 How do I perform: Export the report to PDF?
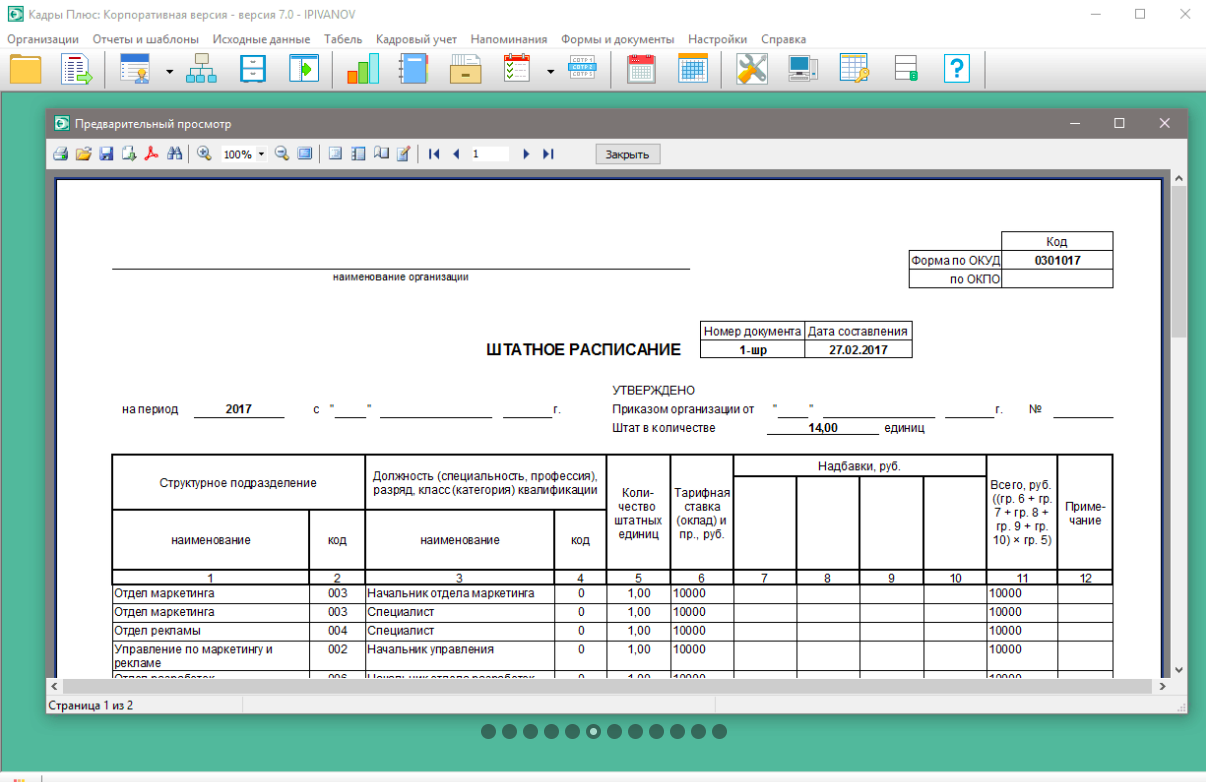point(153,154)
